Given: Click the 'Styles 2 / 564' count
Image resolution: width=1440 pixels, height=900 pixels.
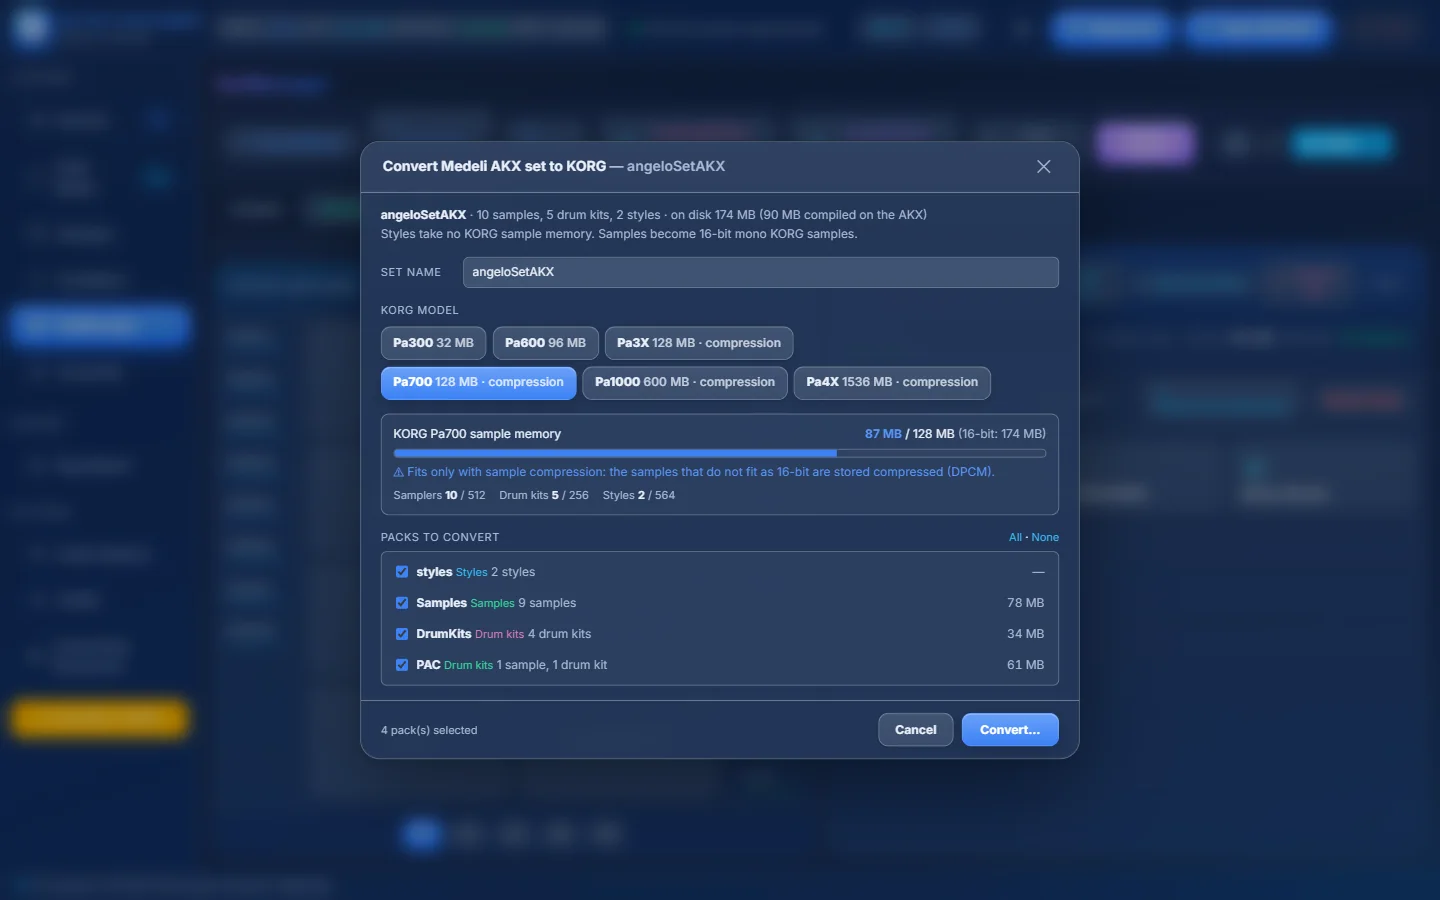Looking at the screenshot, I should (x=639, y=495).
